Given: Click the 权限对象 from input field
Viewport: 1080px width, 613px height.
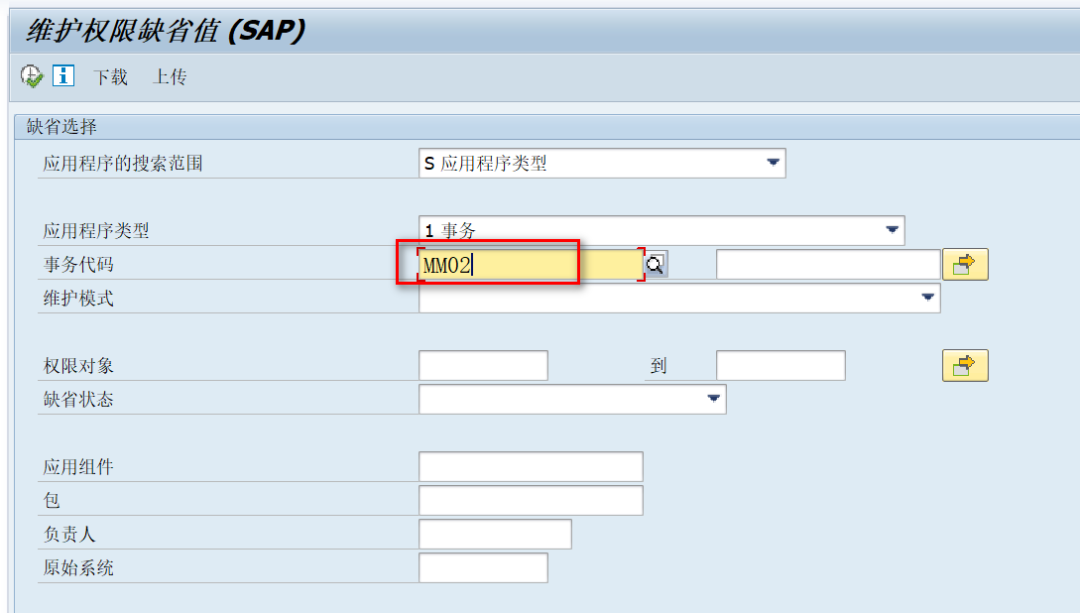Looking at the screenshot, I should click(483, 366).
